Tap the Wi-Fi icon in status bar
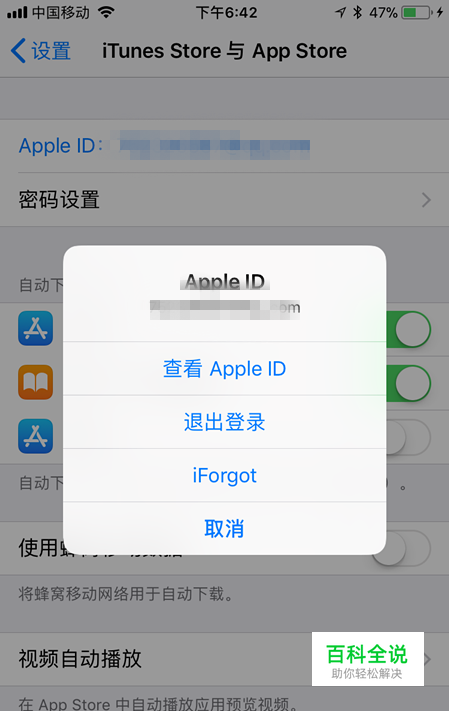The image size is (449, 711). [106, 12]
